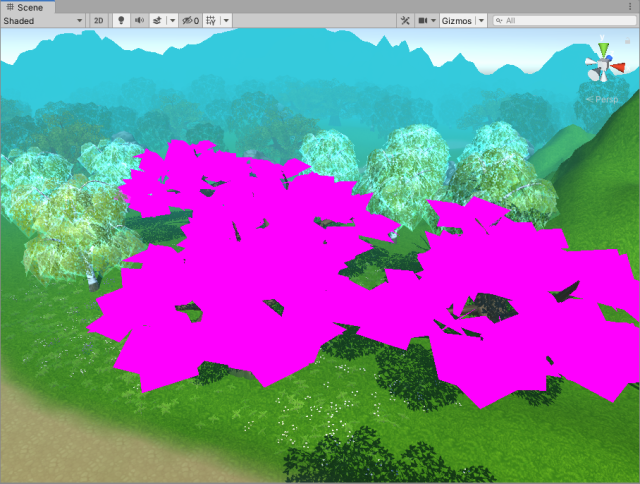Open the component tools icon
Image resolution: width=640 pixels, height=484 pixels.
coord(404,20)
